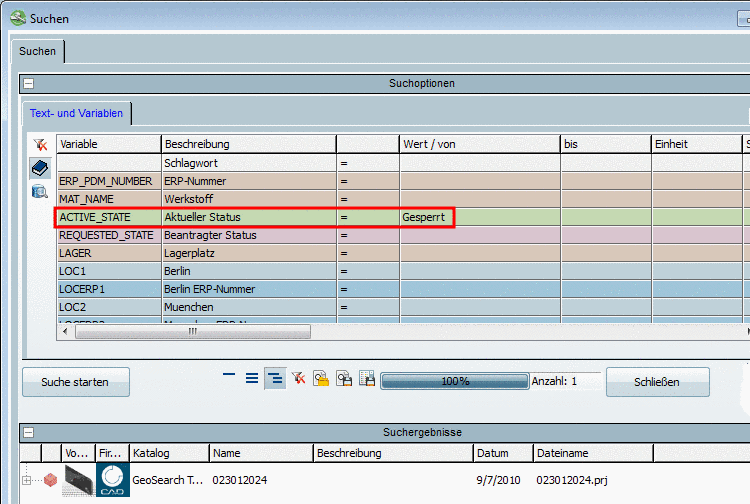Click the Datum column header in results
The image size is (750, 504).
(503, 453)
